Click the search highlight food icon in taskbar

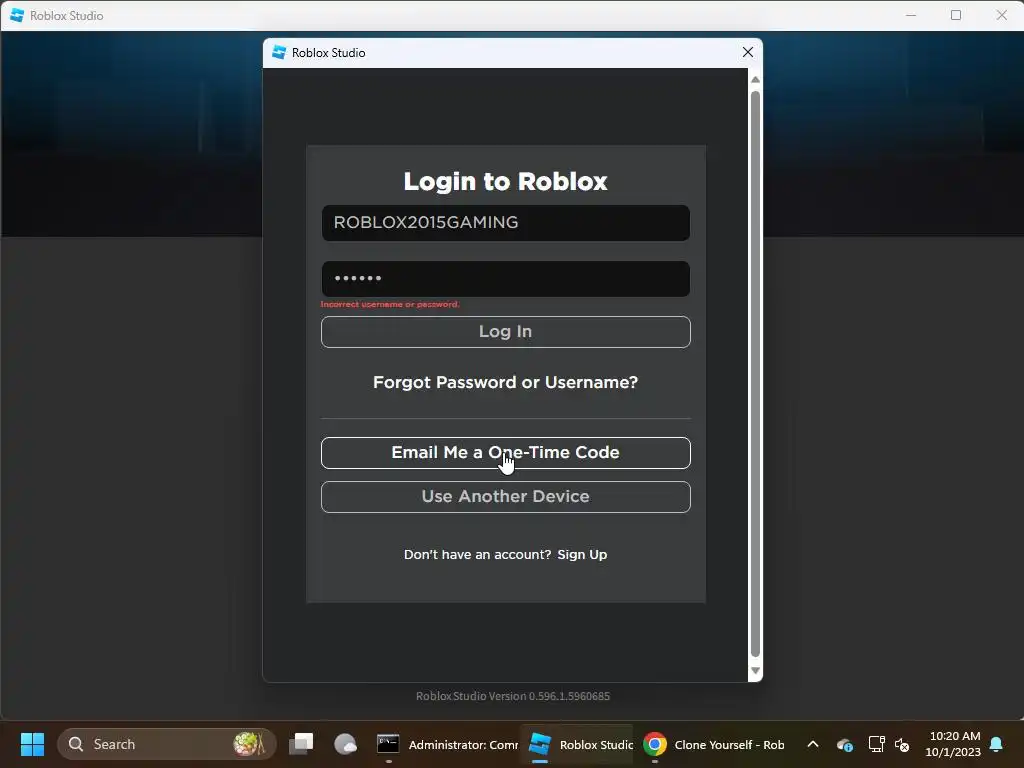click(249, 744)
